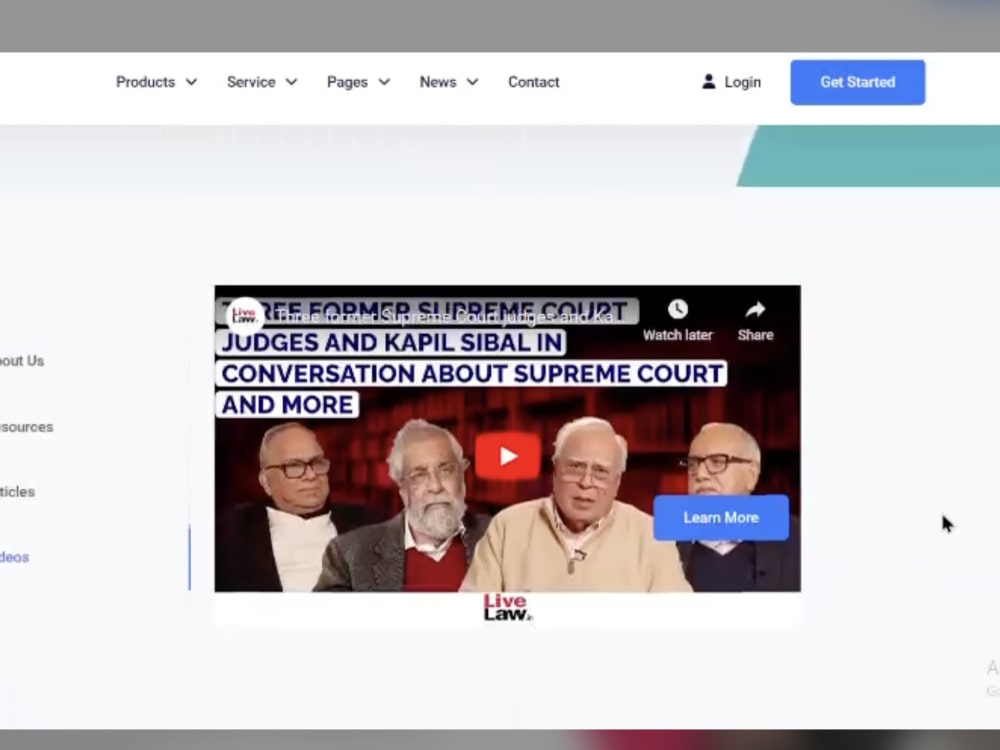Click the Watch later clock icon

(677, 310)
